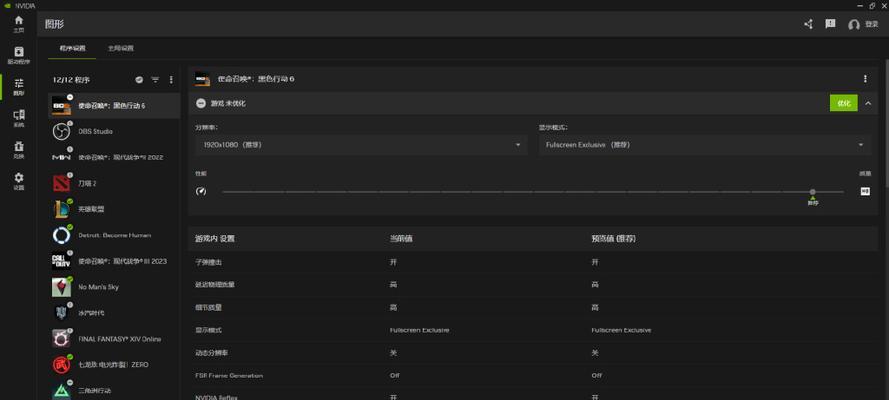Open the 主页 (Home) sidebar icon

click(19, 20)
